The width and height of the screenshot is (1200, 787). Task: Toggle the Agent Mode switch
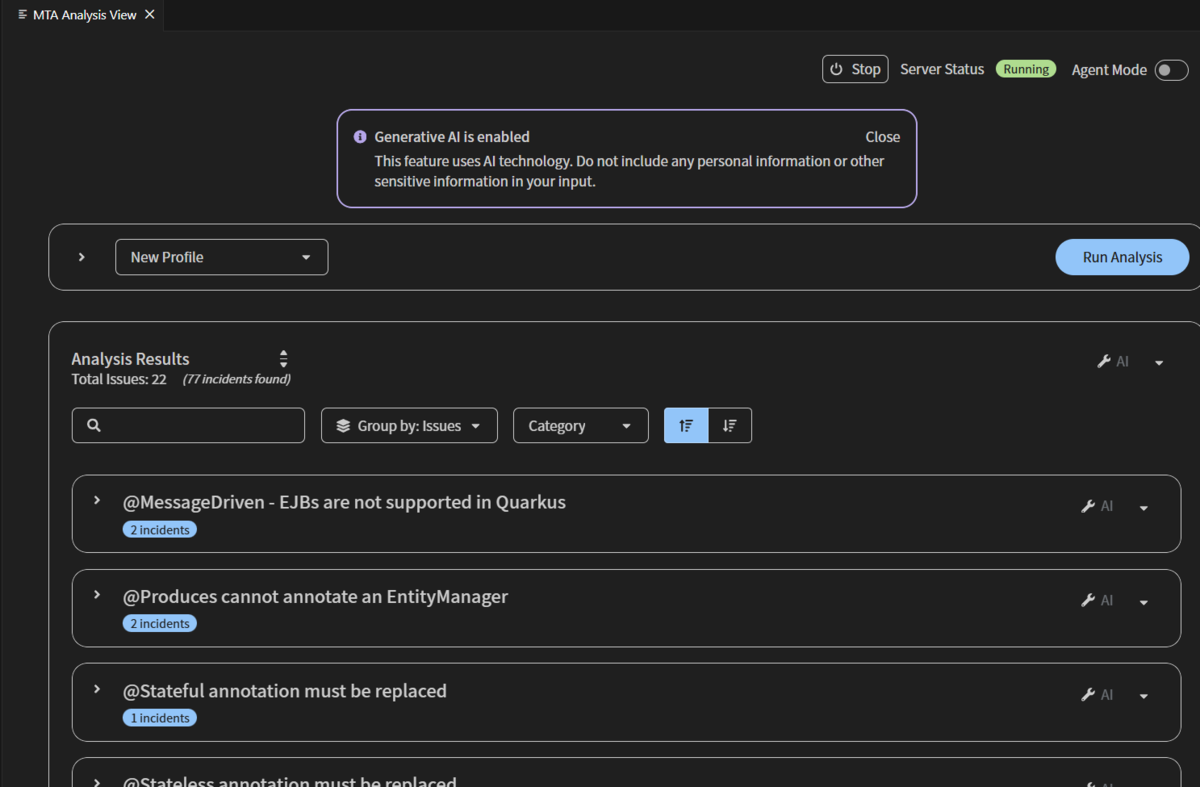pyautogui.click(x=1171, y=70)
